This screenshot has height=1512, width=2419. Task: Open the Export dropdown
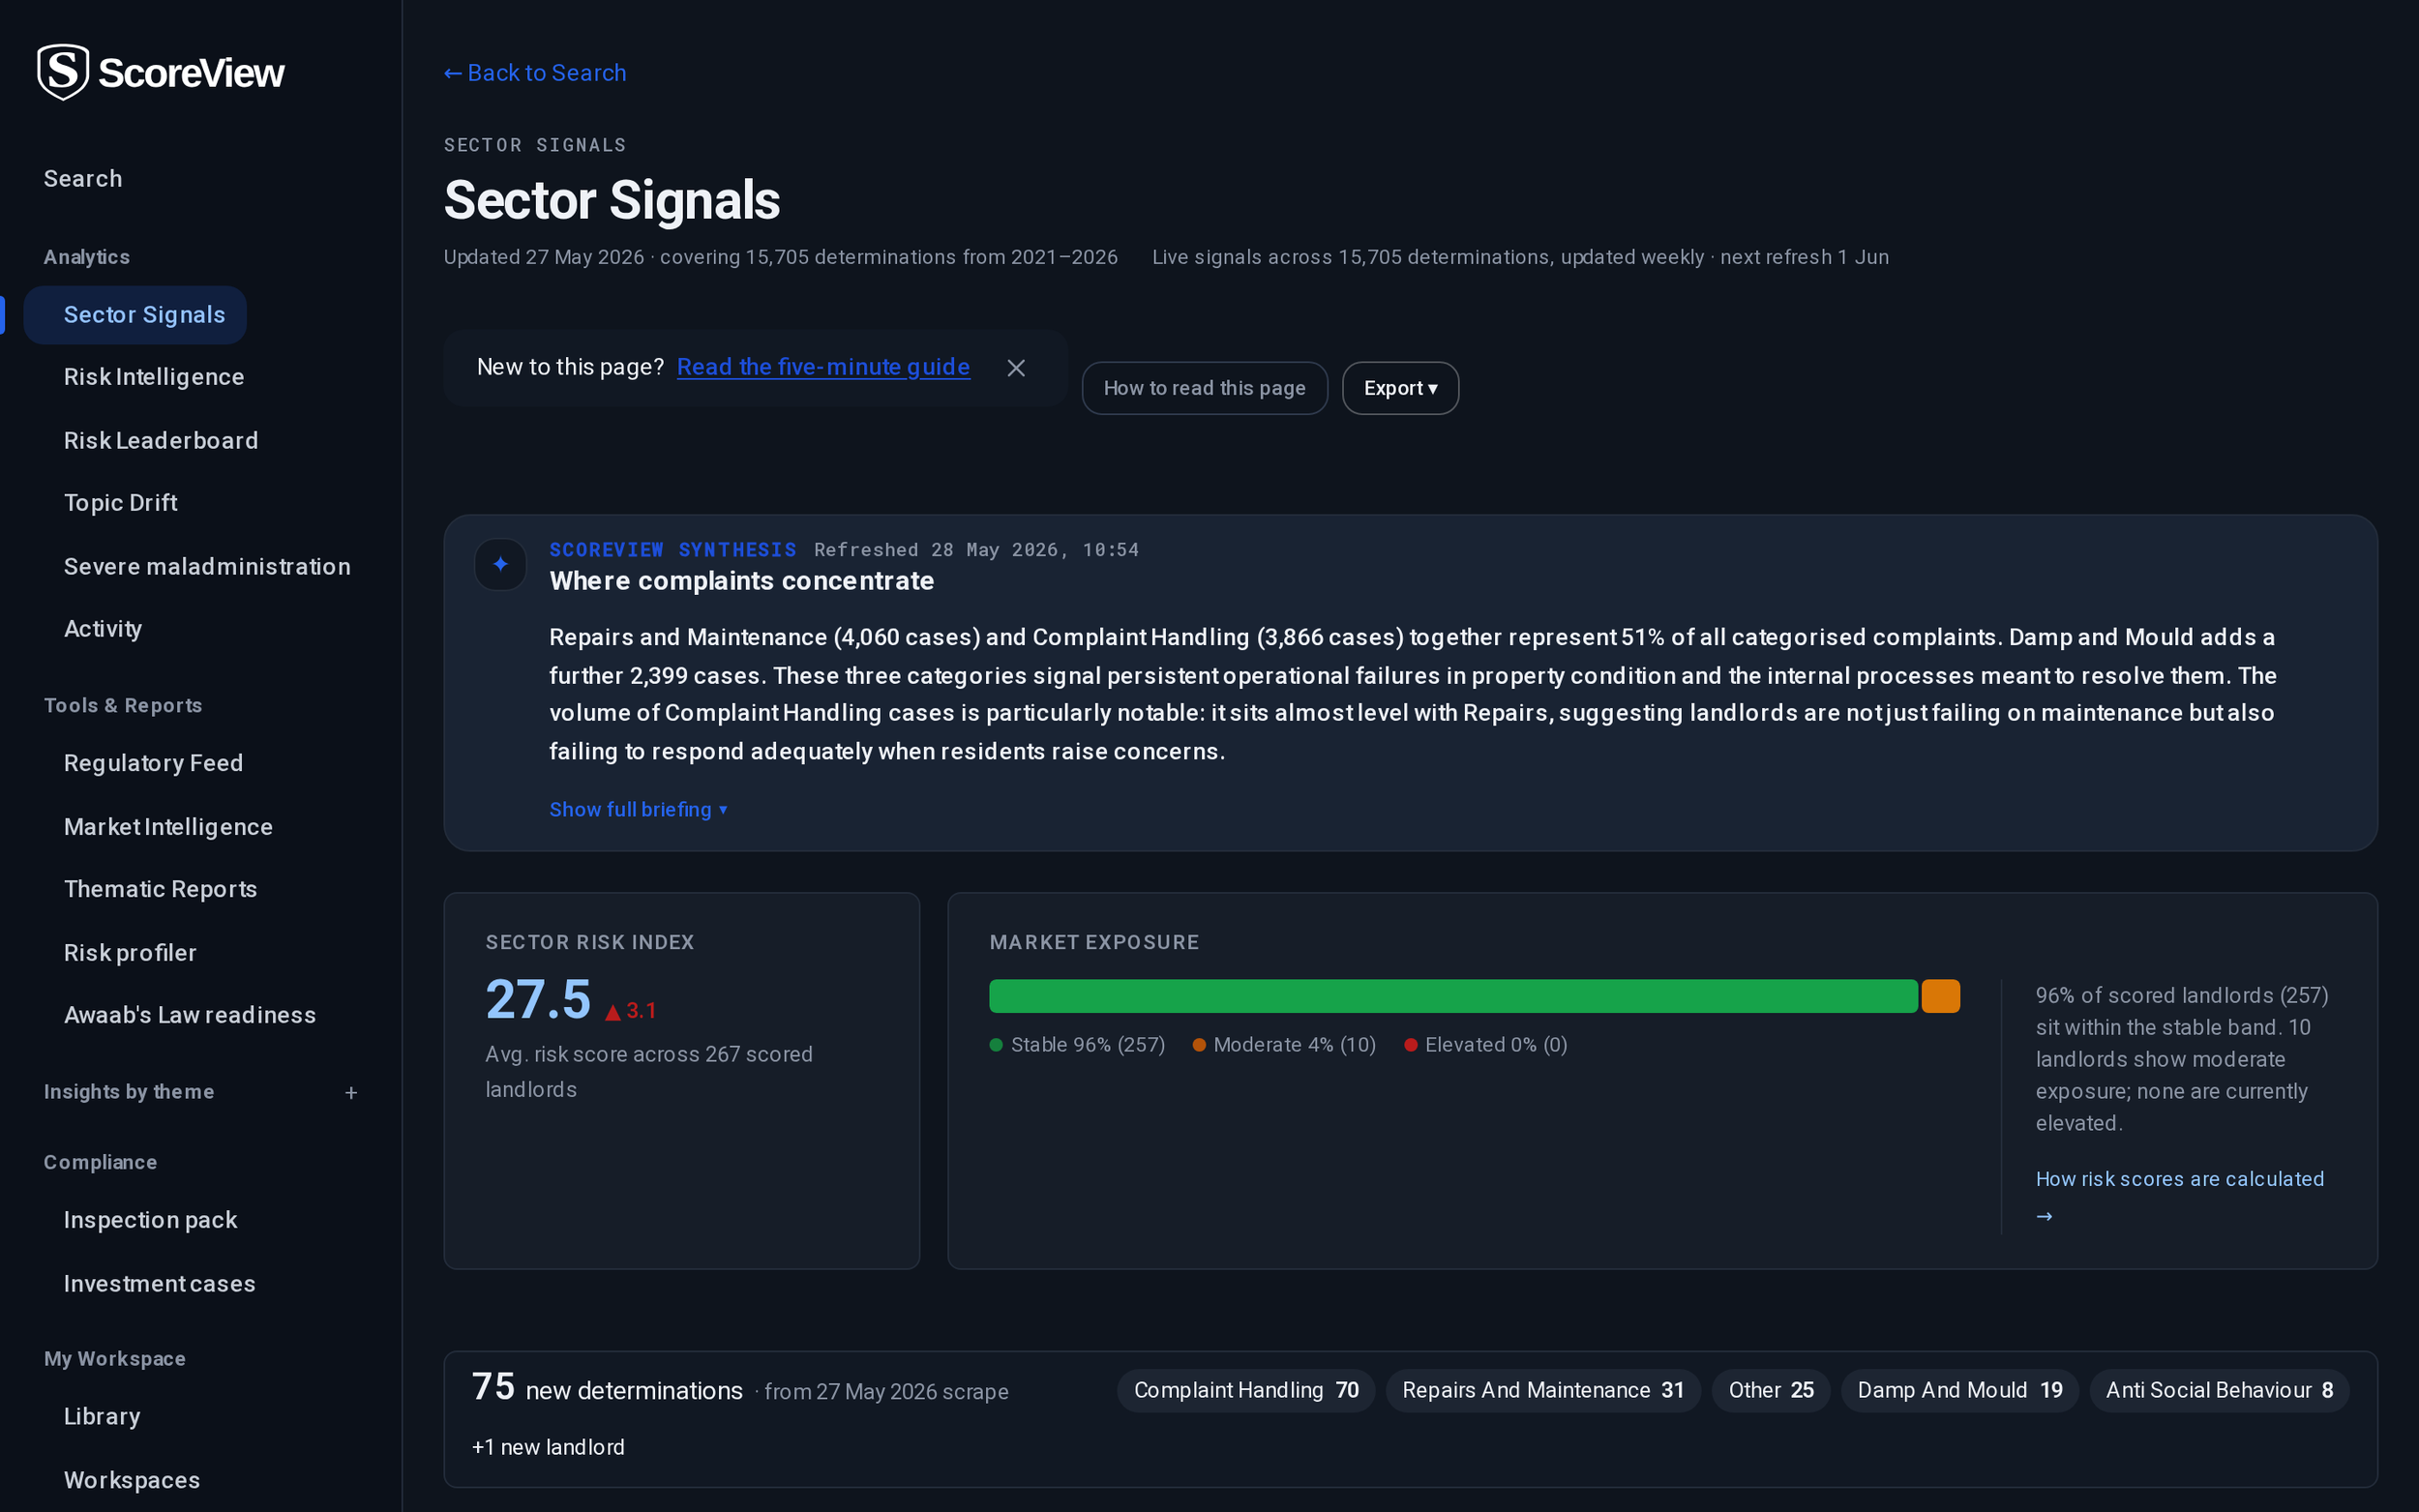tap(1400, 388)
